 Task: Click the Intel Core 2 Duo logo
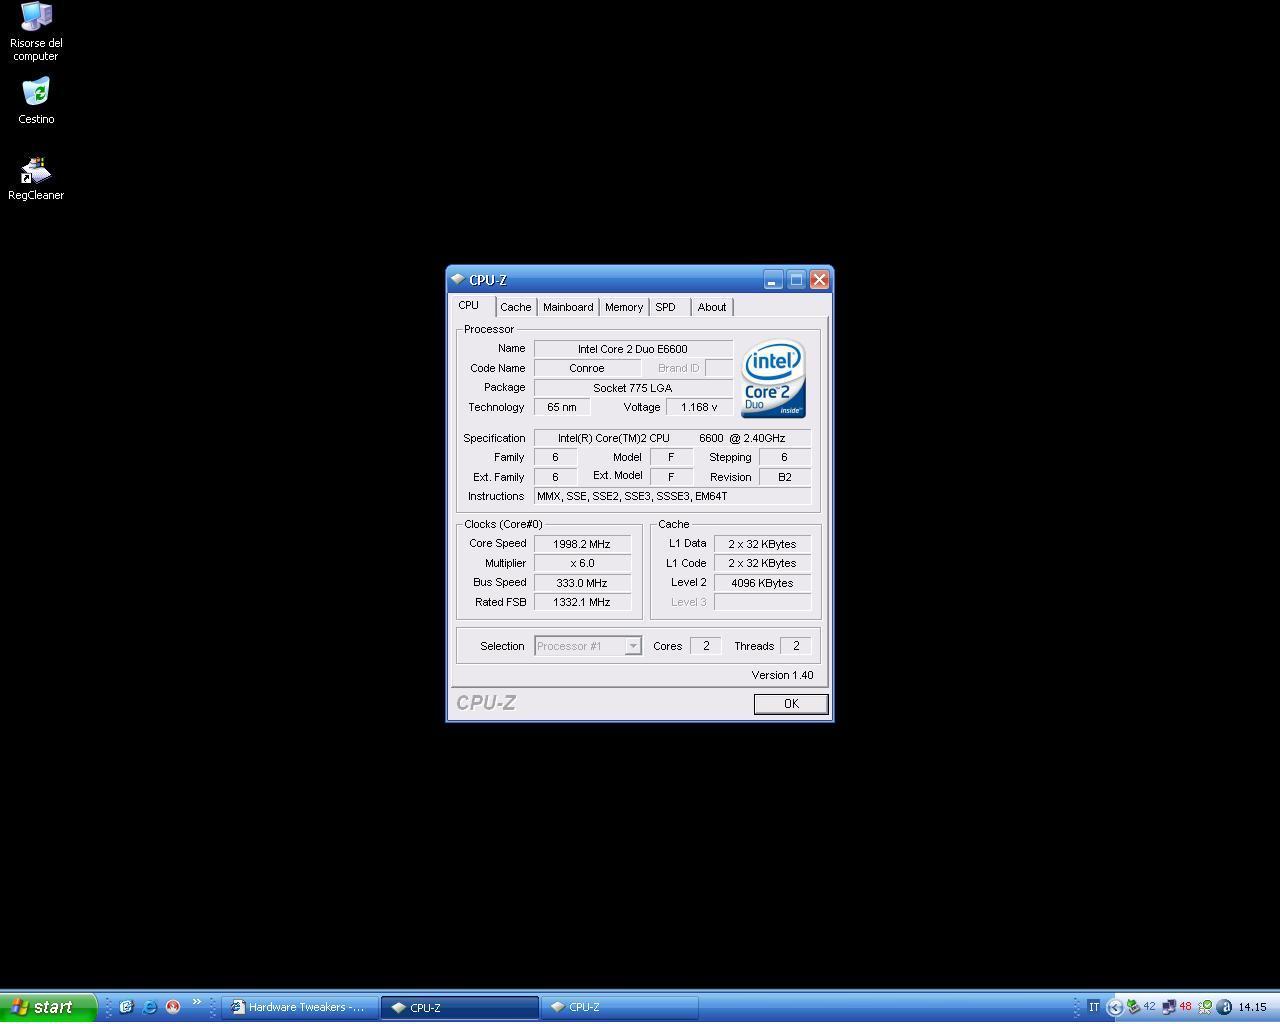(x=773, y=378)
